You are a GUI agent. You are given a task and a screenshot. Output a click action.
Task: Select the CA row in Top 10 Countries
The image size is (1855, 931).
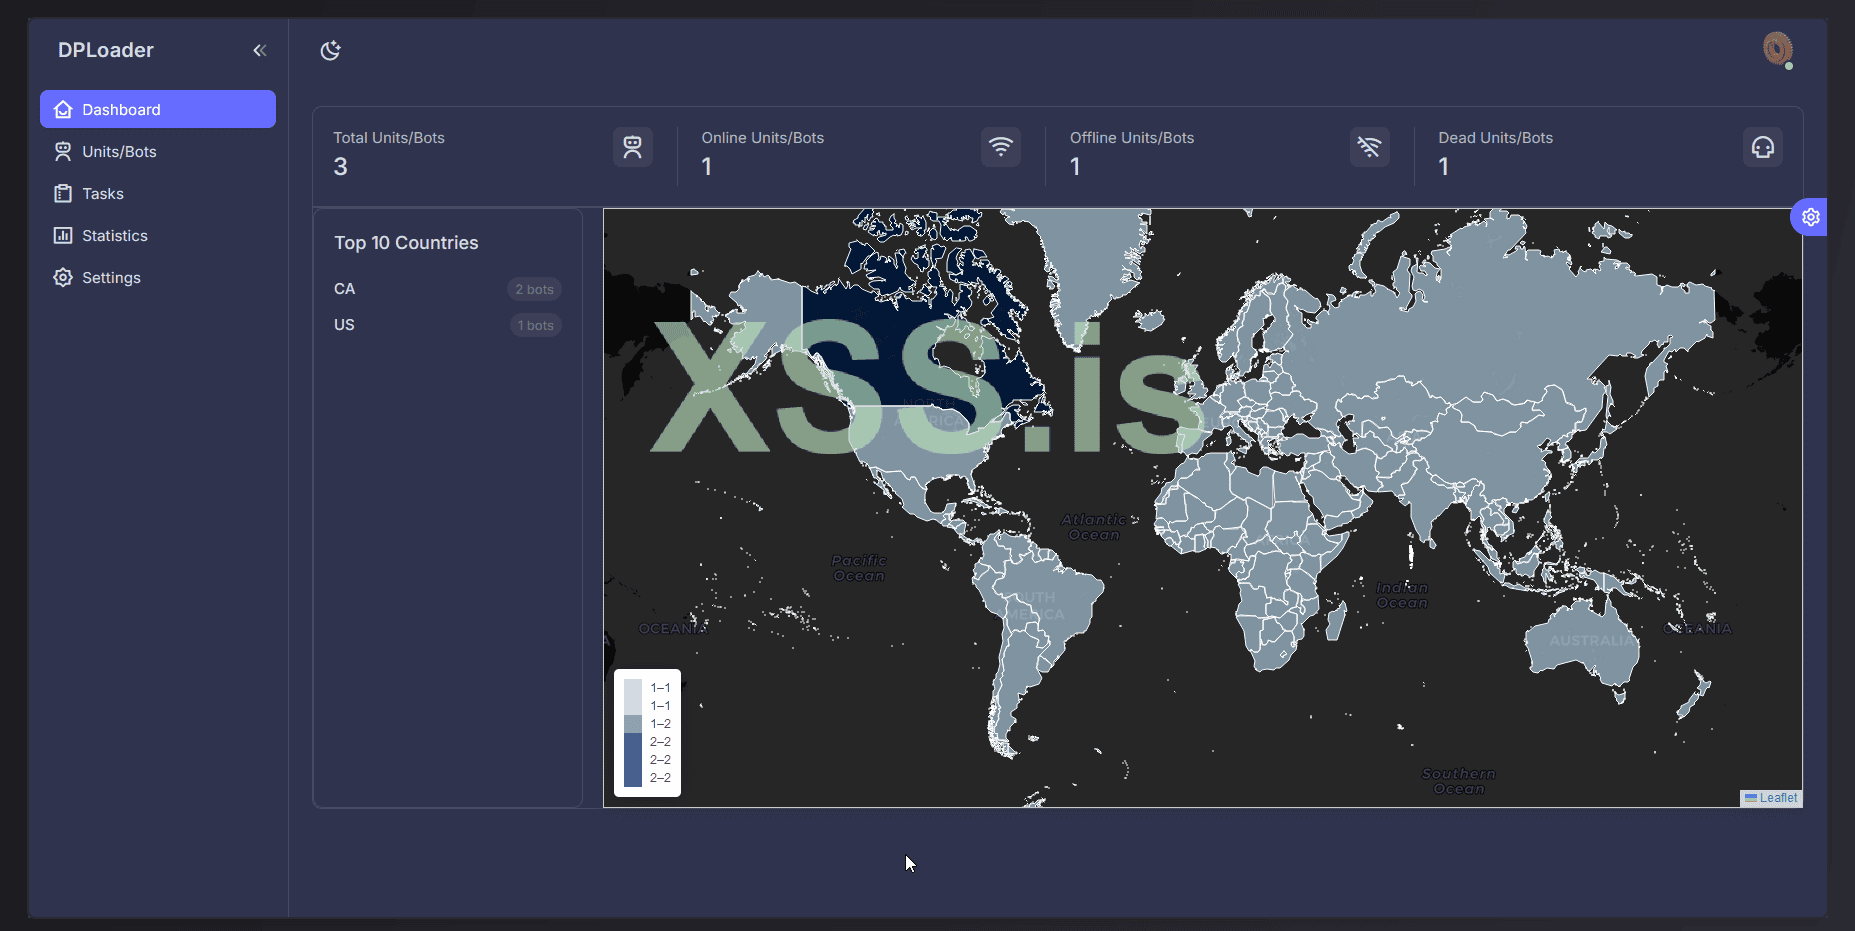(x=345, y=289)
